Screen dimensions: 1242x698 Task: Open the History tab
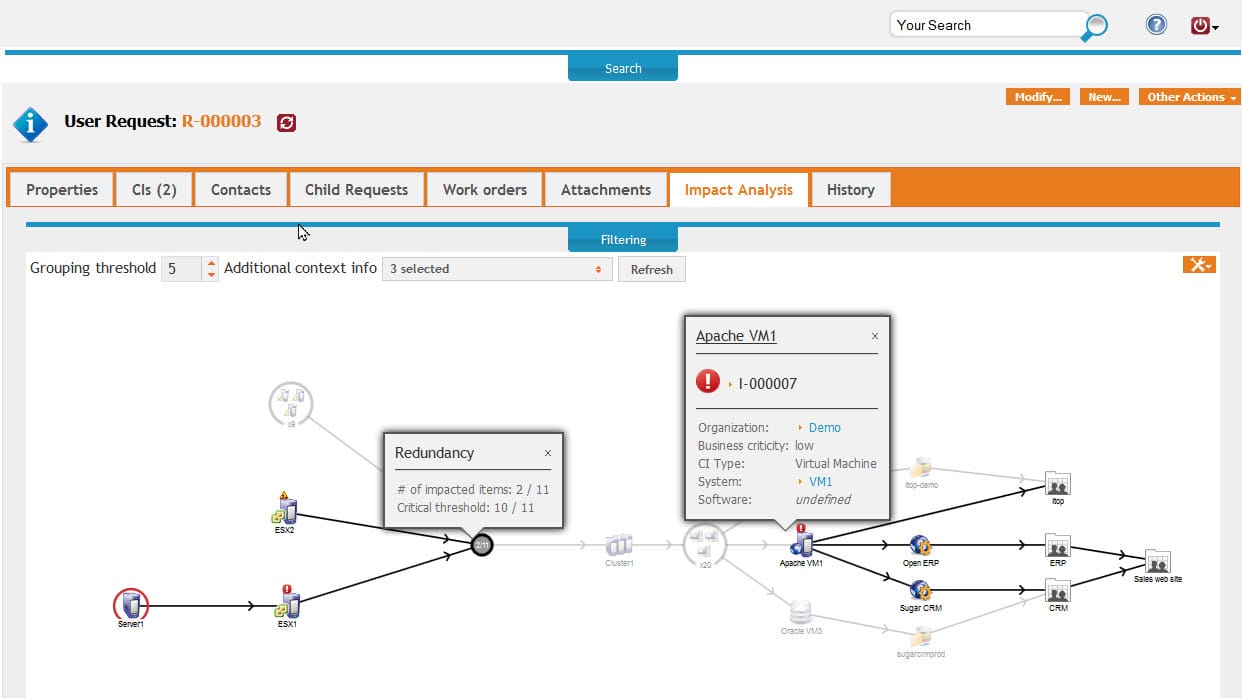(850, 189)
